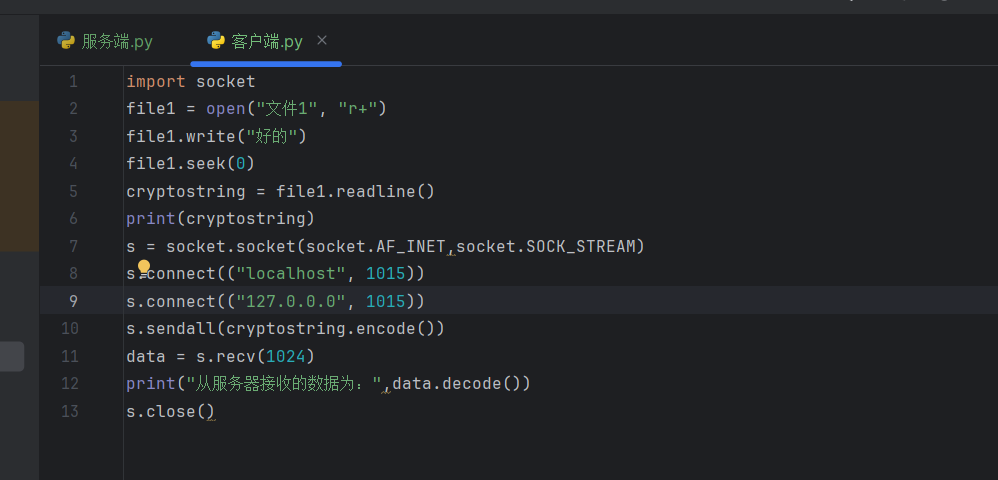998x480 pixels.
Task: Click line number 13 in the gutter
Action: click(x=69, y=411)
